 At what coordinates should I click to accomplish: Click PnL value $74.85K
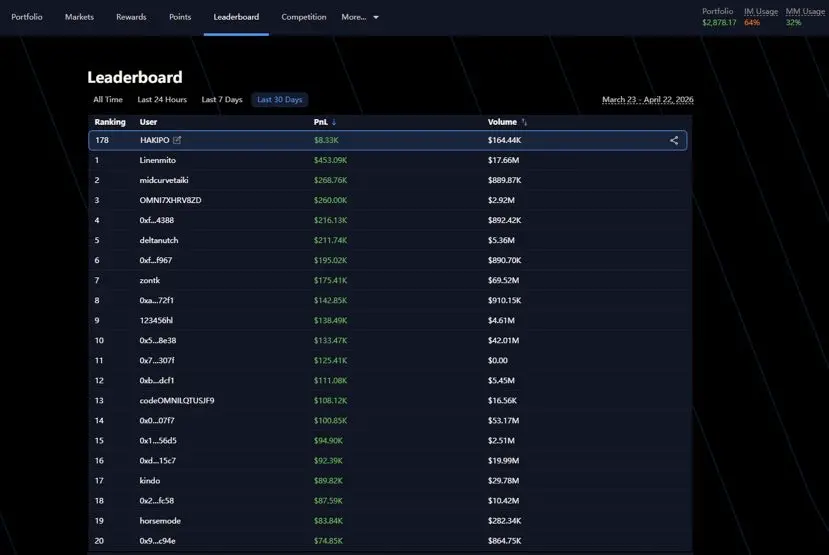[328, 541]
